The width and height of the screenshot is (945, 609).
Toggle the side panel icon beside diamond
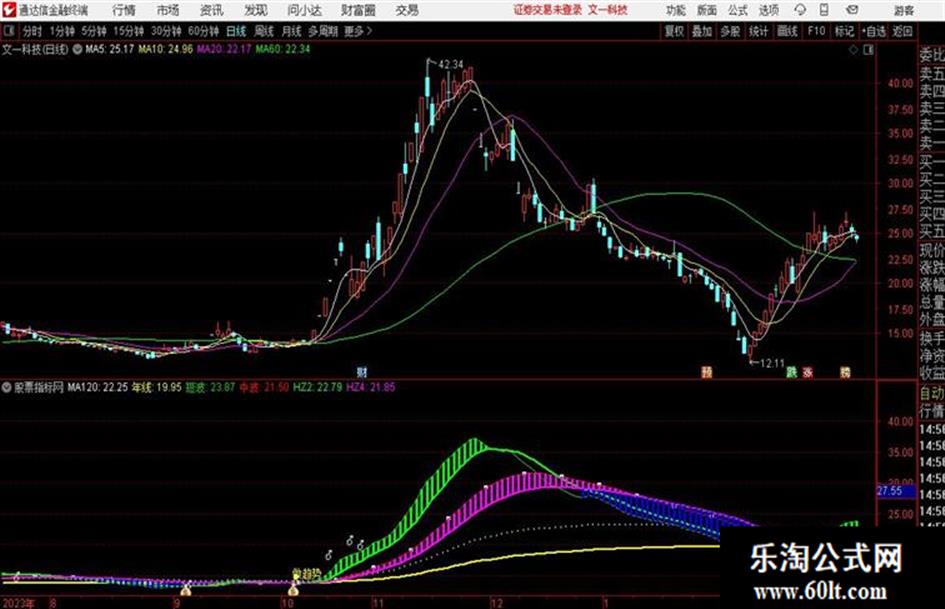click(868, 50)
